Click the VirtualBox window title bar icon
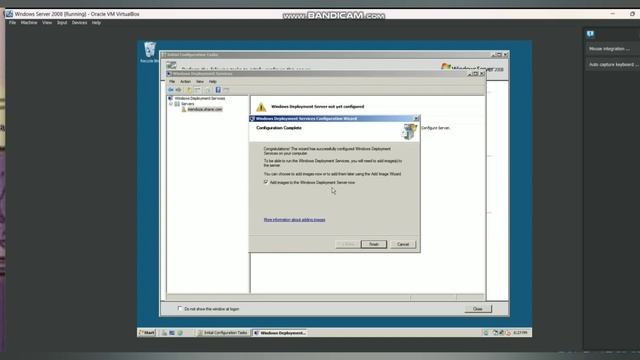The height and width of the screenshot is (360, 640). pyautogui.click(x=9, y=14)
